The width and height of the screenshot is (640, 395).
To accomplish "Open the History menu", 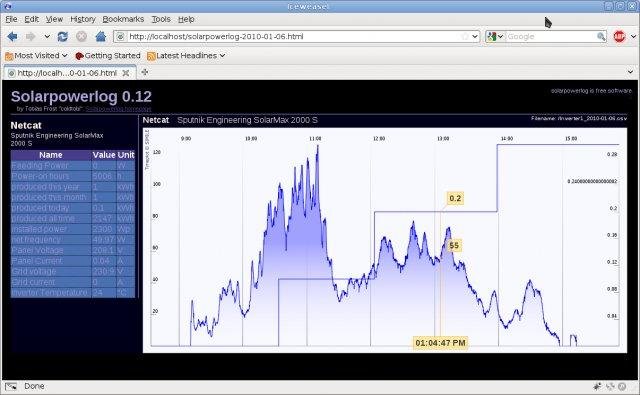I will (83, 19).
